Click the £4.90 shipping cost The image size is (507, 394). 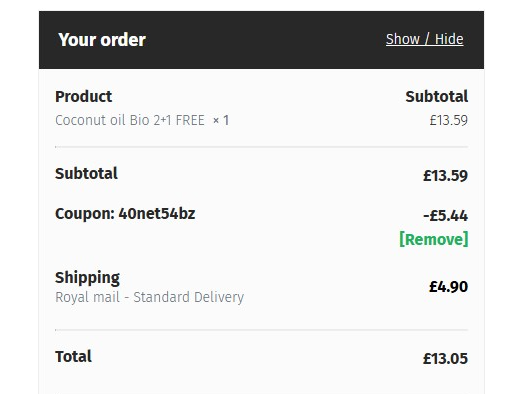(448, 287)
